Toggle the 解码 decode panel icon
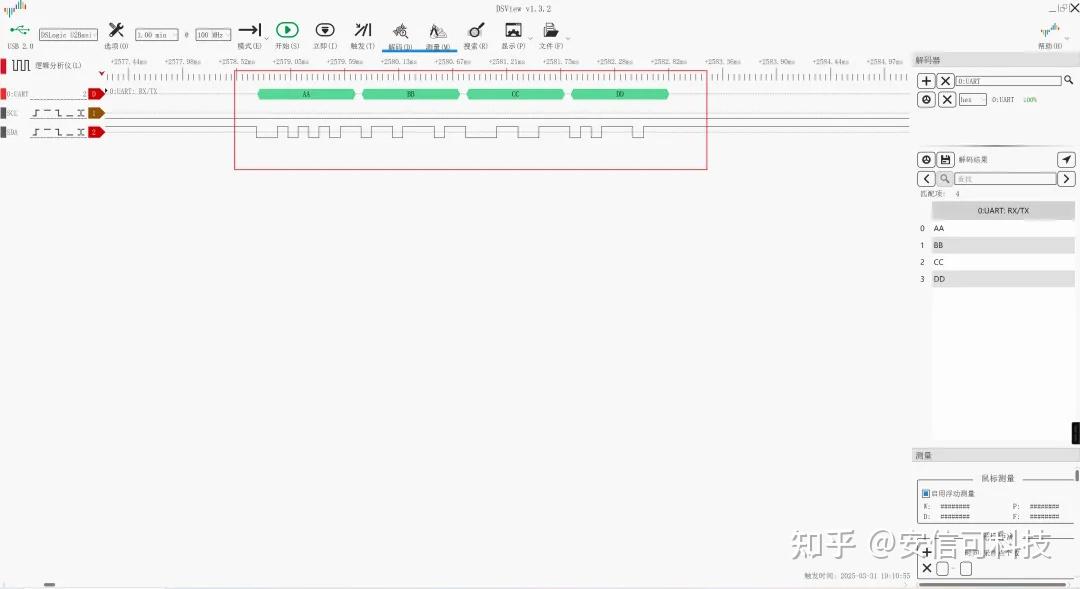Screen dimensions: 1080x589 click(400, 31)
